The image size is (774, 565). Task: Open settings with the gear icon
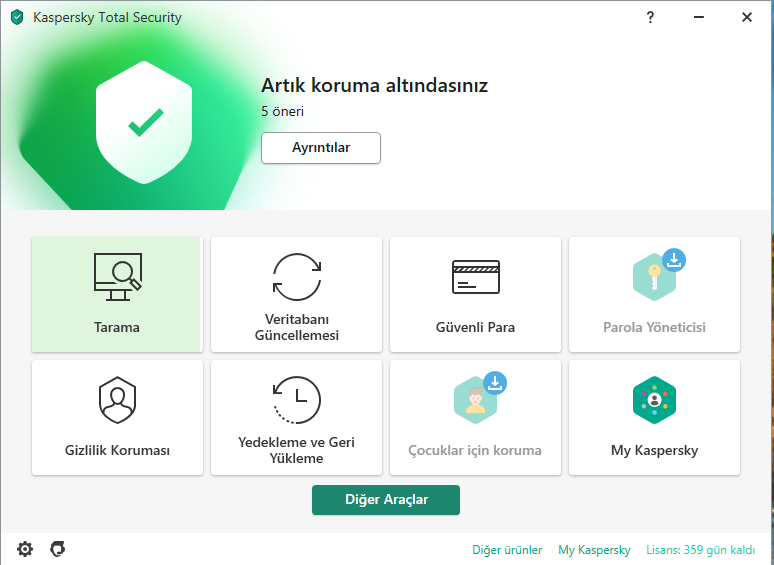(x=25, y=549)
